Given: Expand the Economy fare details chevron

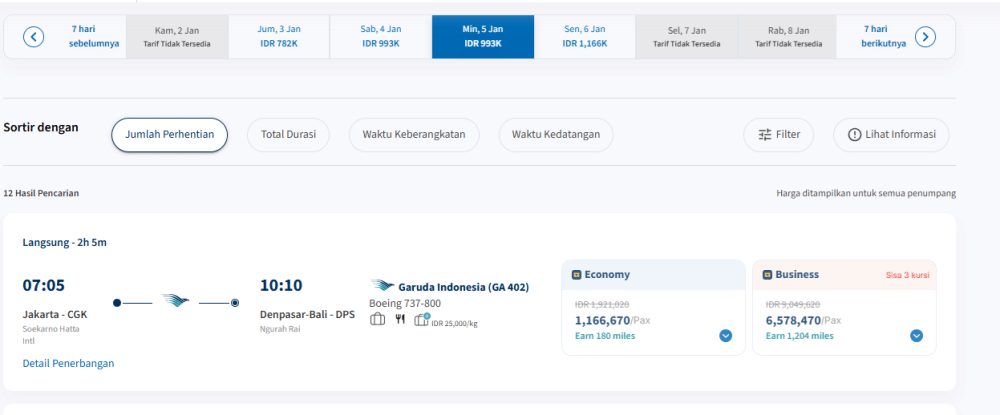Looking at the screenshot, I should [x=726, y=336].
